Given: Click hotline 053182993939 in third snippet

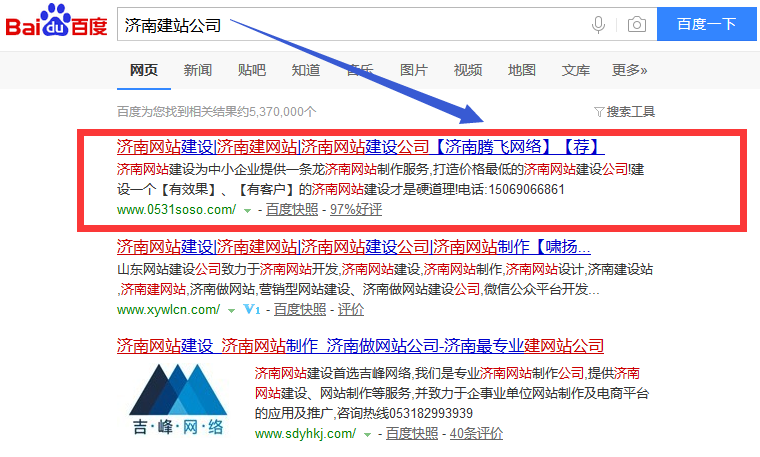Looking at the screenshot, I should [431, 413].
